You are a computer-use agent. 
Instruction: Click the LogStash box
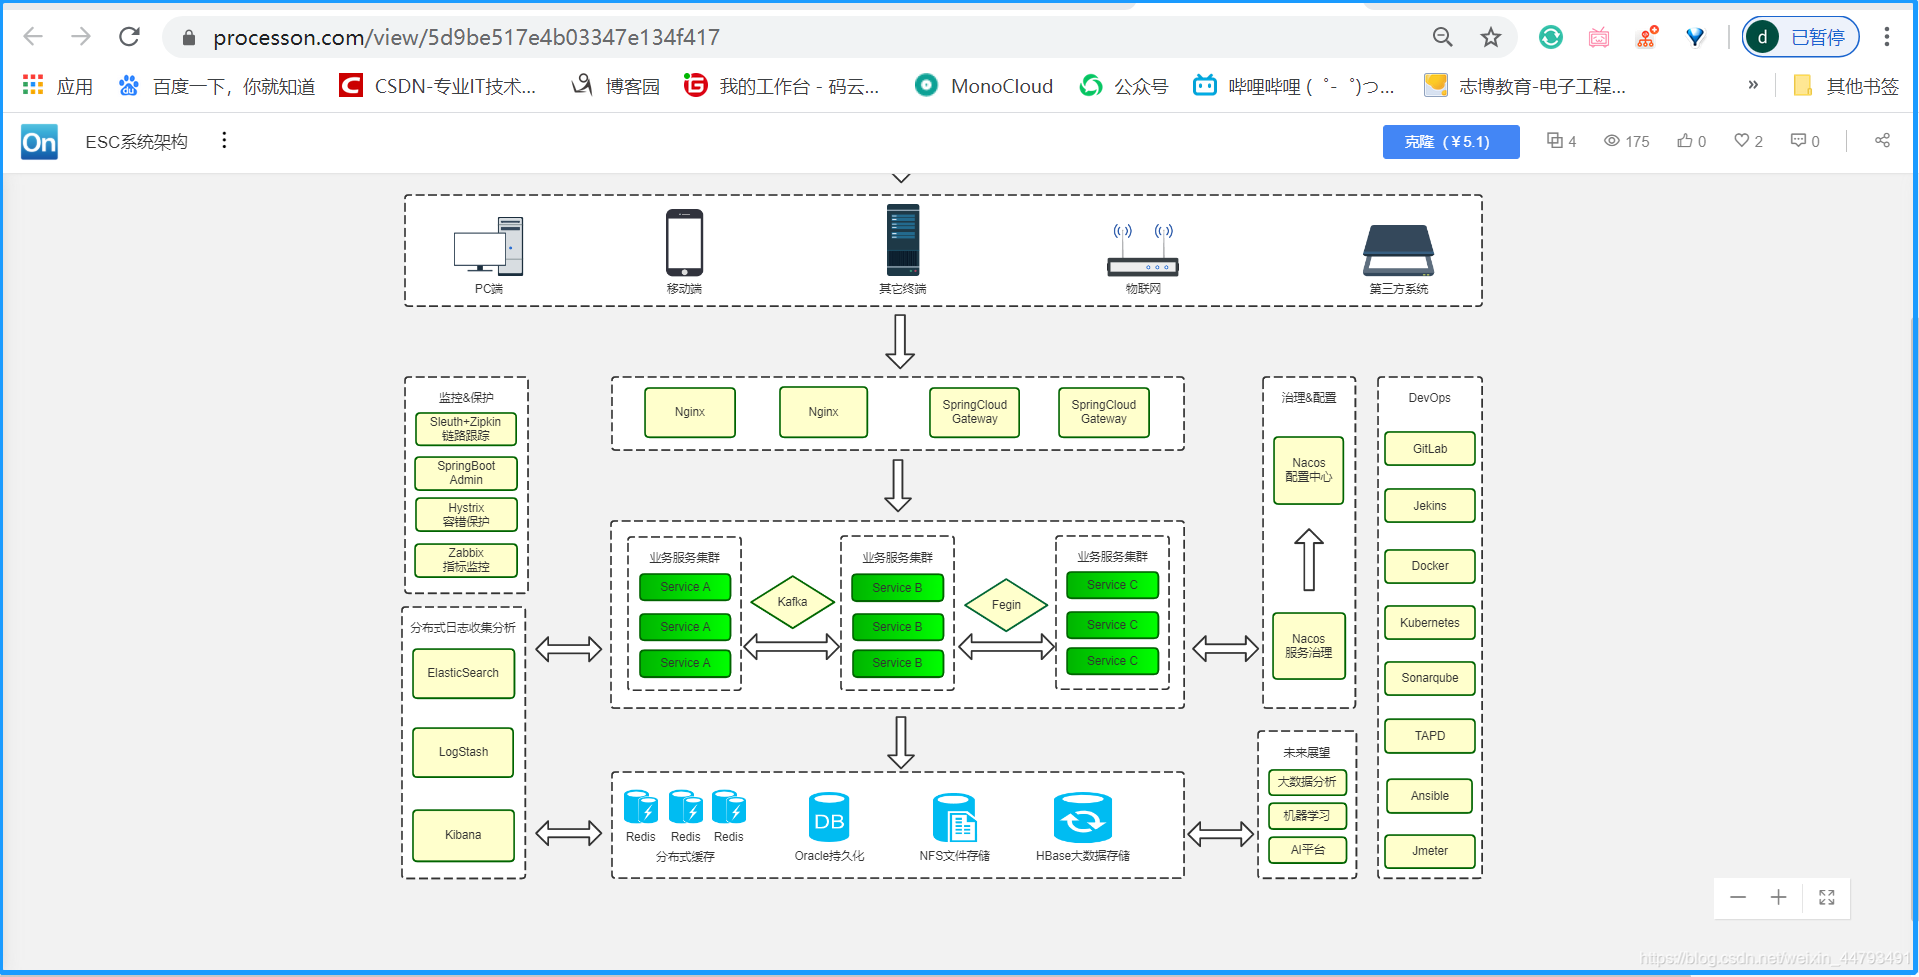(x=463, y=752)
